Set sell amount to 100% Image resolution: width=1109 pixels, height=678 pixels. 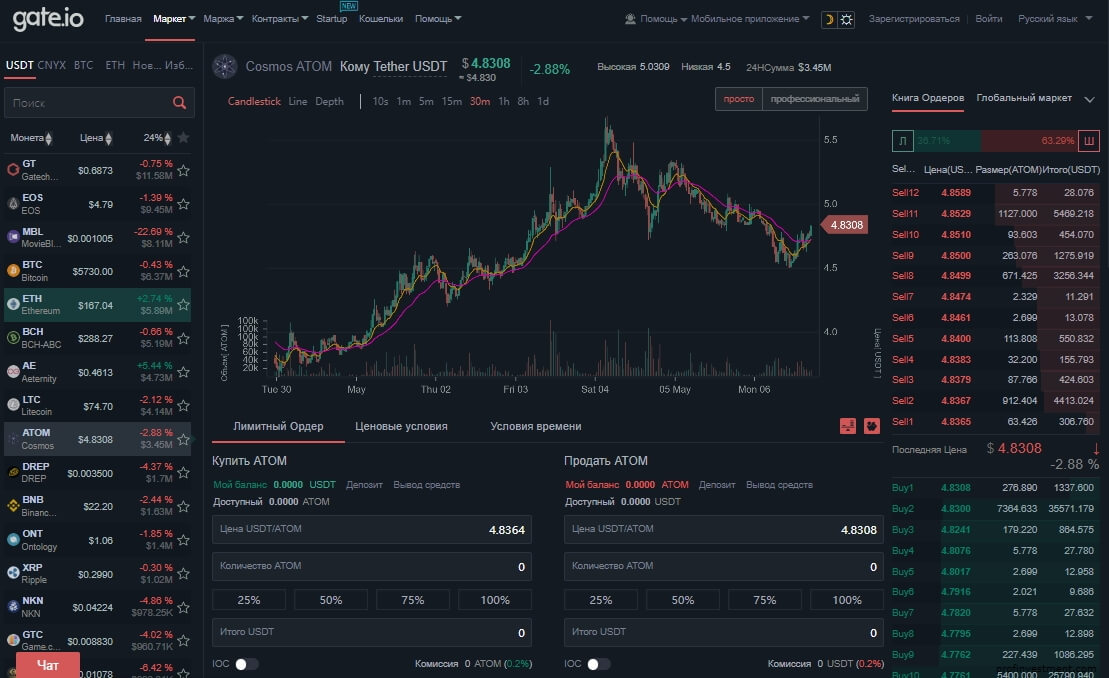[847, 600]
